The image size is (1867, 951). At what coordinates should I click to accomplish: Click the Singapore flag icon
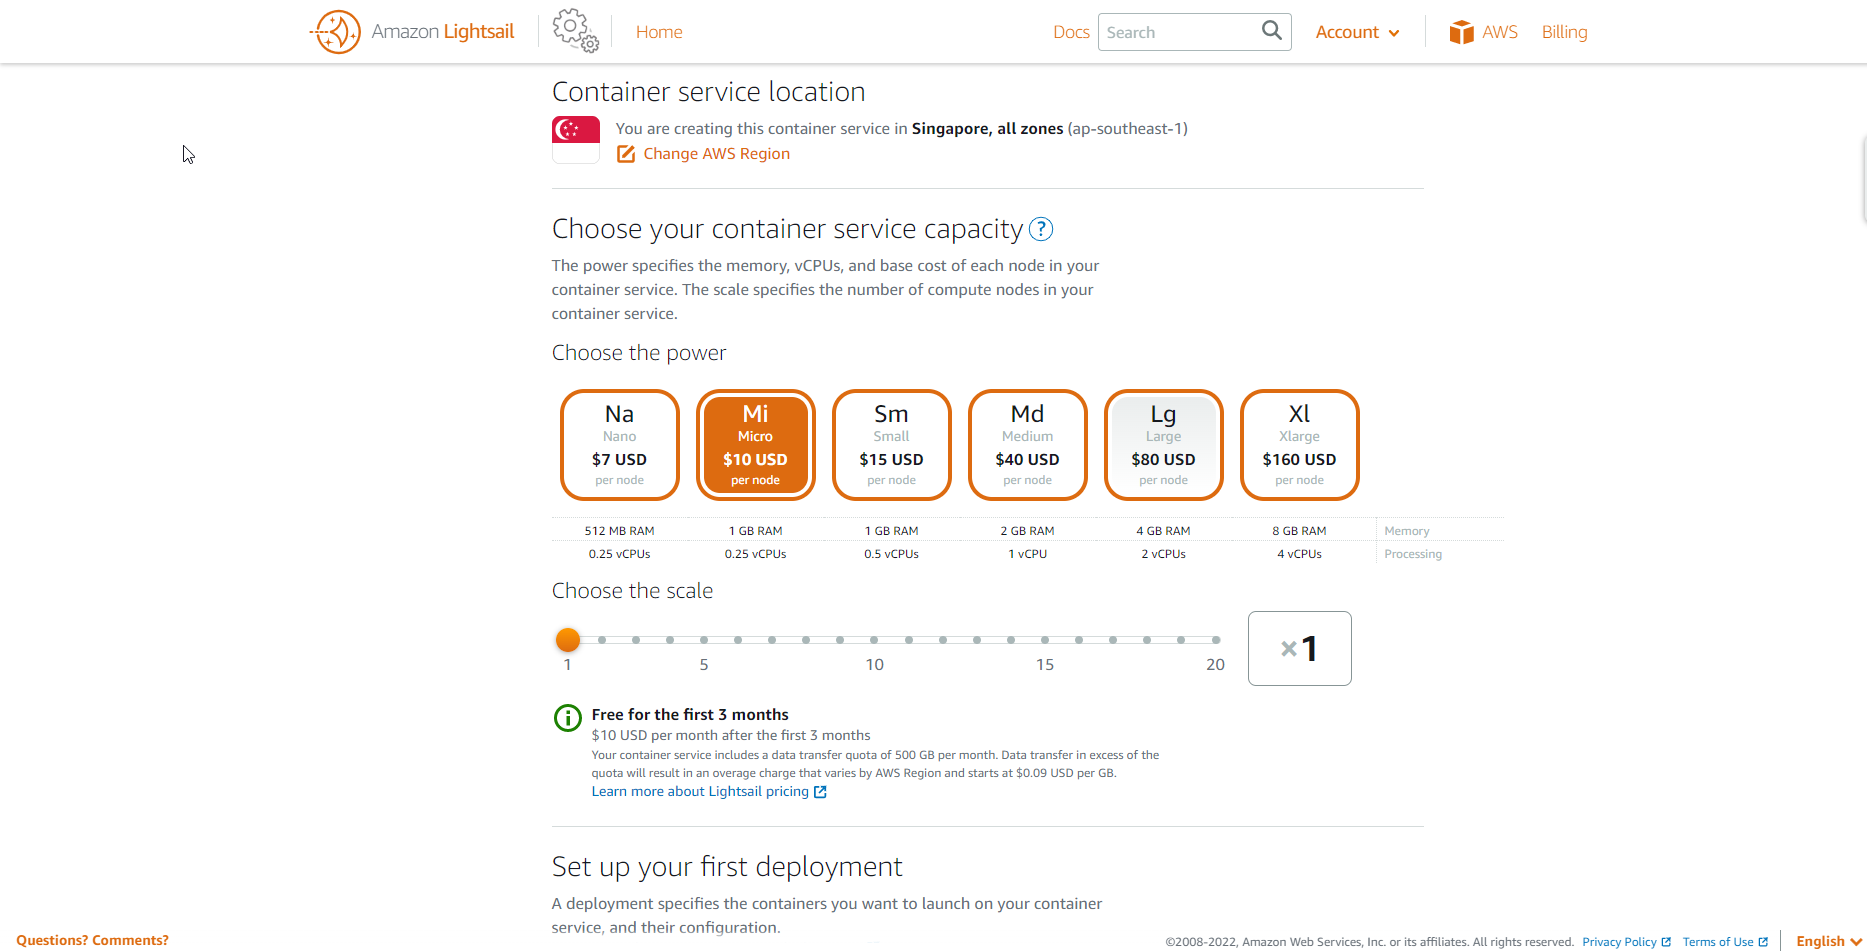576,140
